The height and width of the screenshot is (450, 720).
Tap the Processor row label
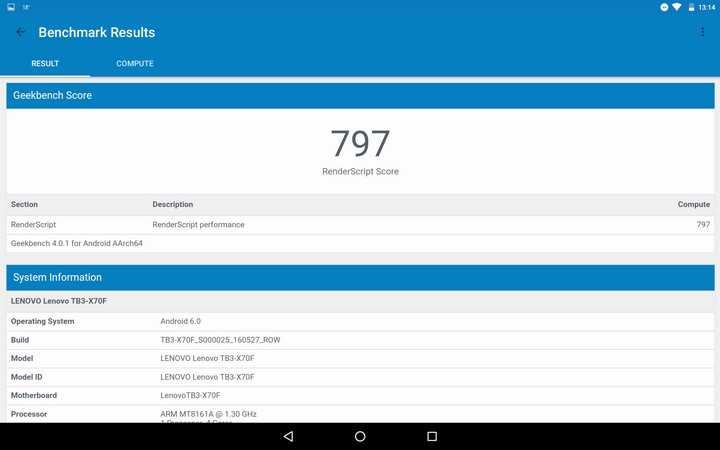coord(29,414)
